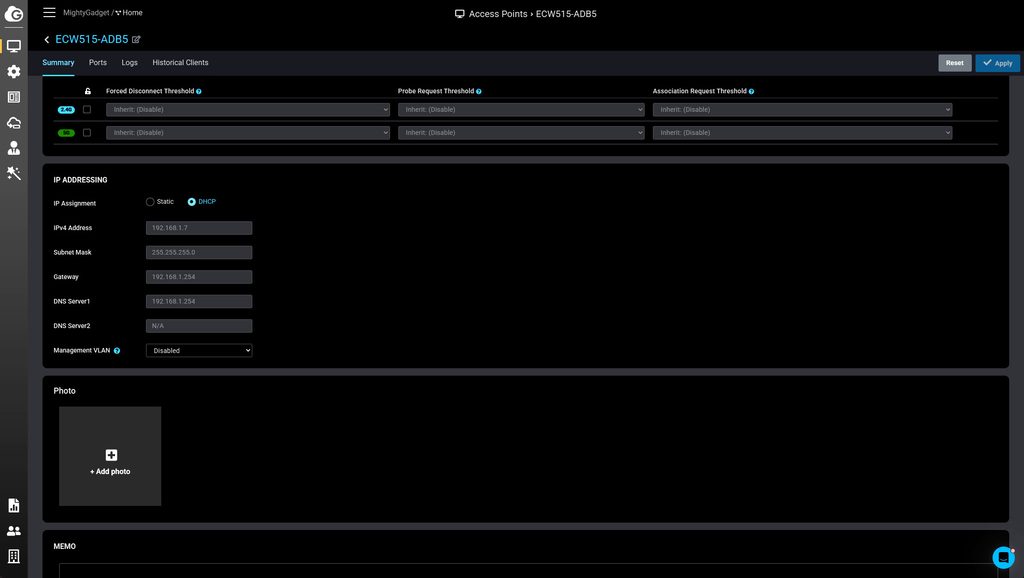The image size is (1024, 578).
Task: Open 5G Forced Disconnect Threshold dropdown
Action: pyautogui.click(x=248, y=133)
